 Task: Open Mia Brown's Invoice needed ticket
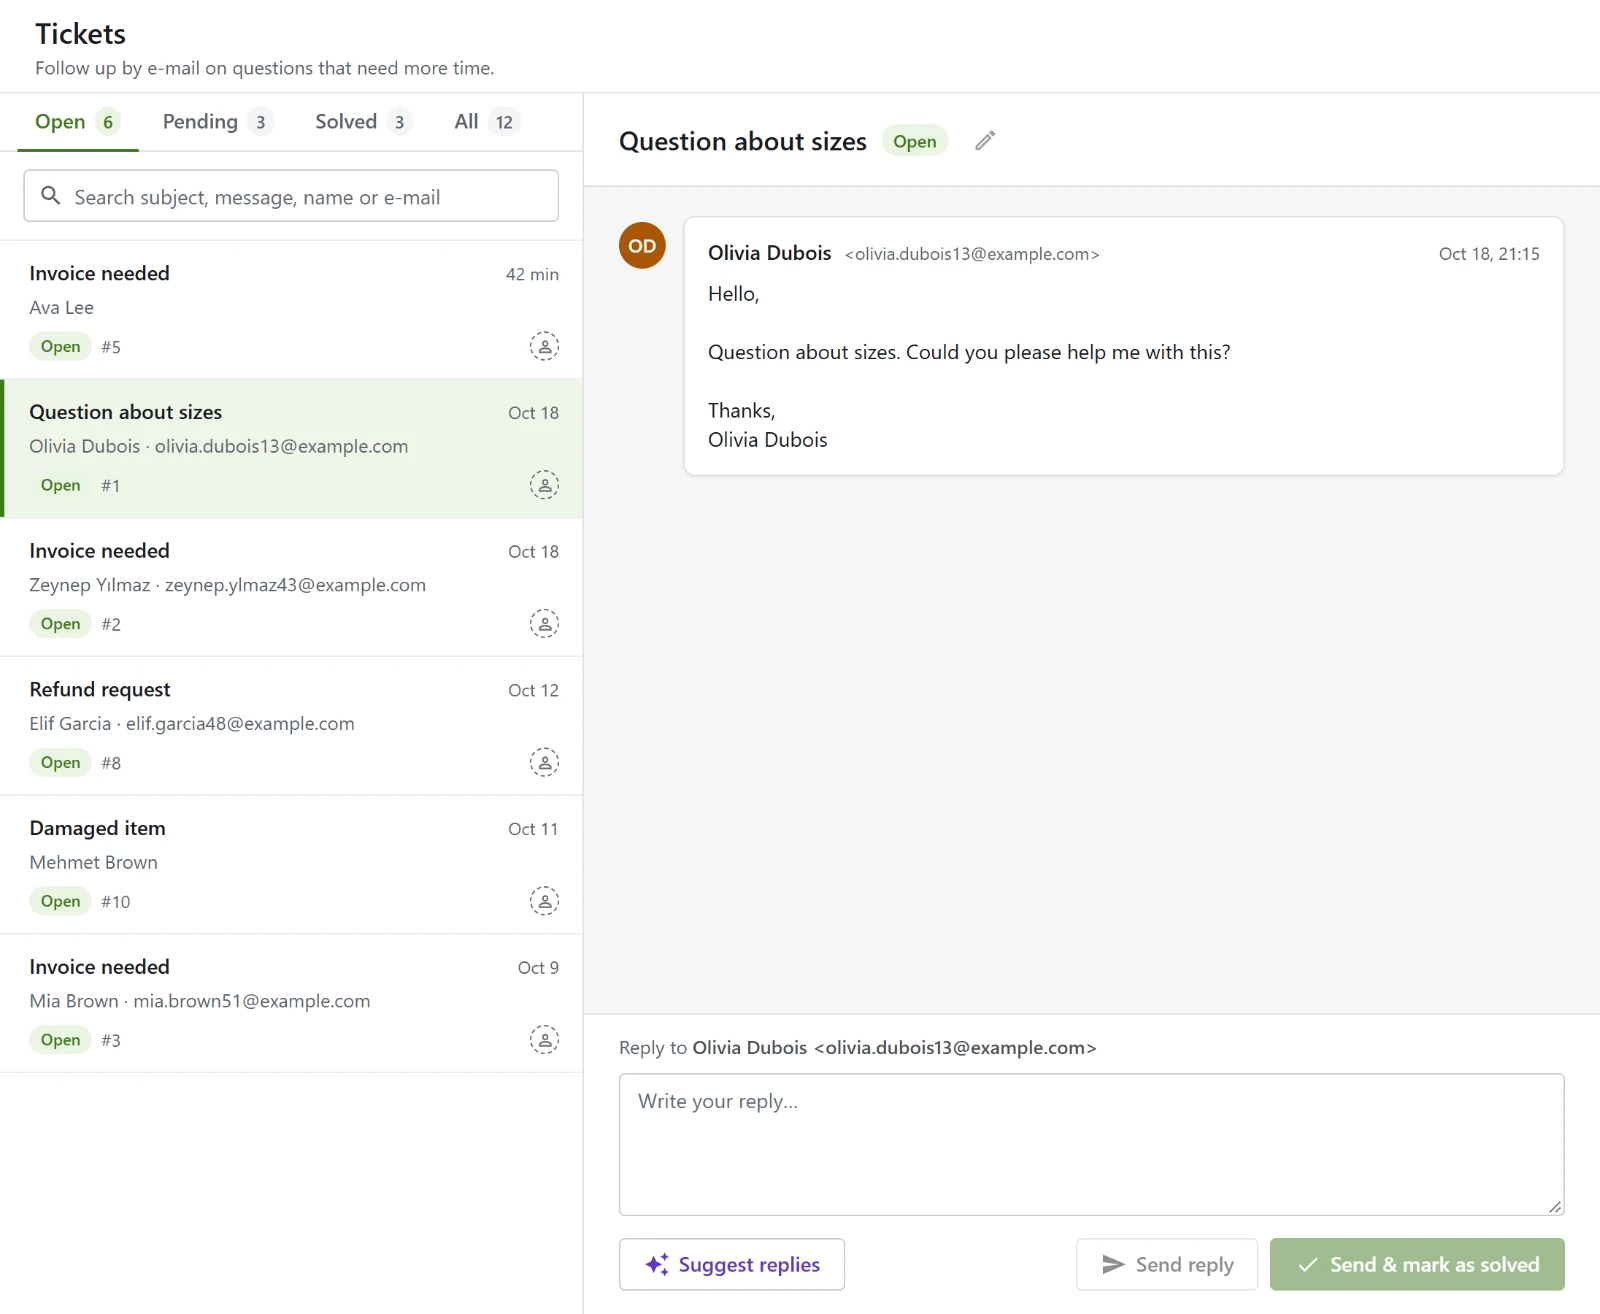[291, 1004]
